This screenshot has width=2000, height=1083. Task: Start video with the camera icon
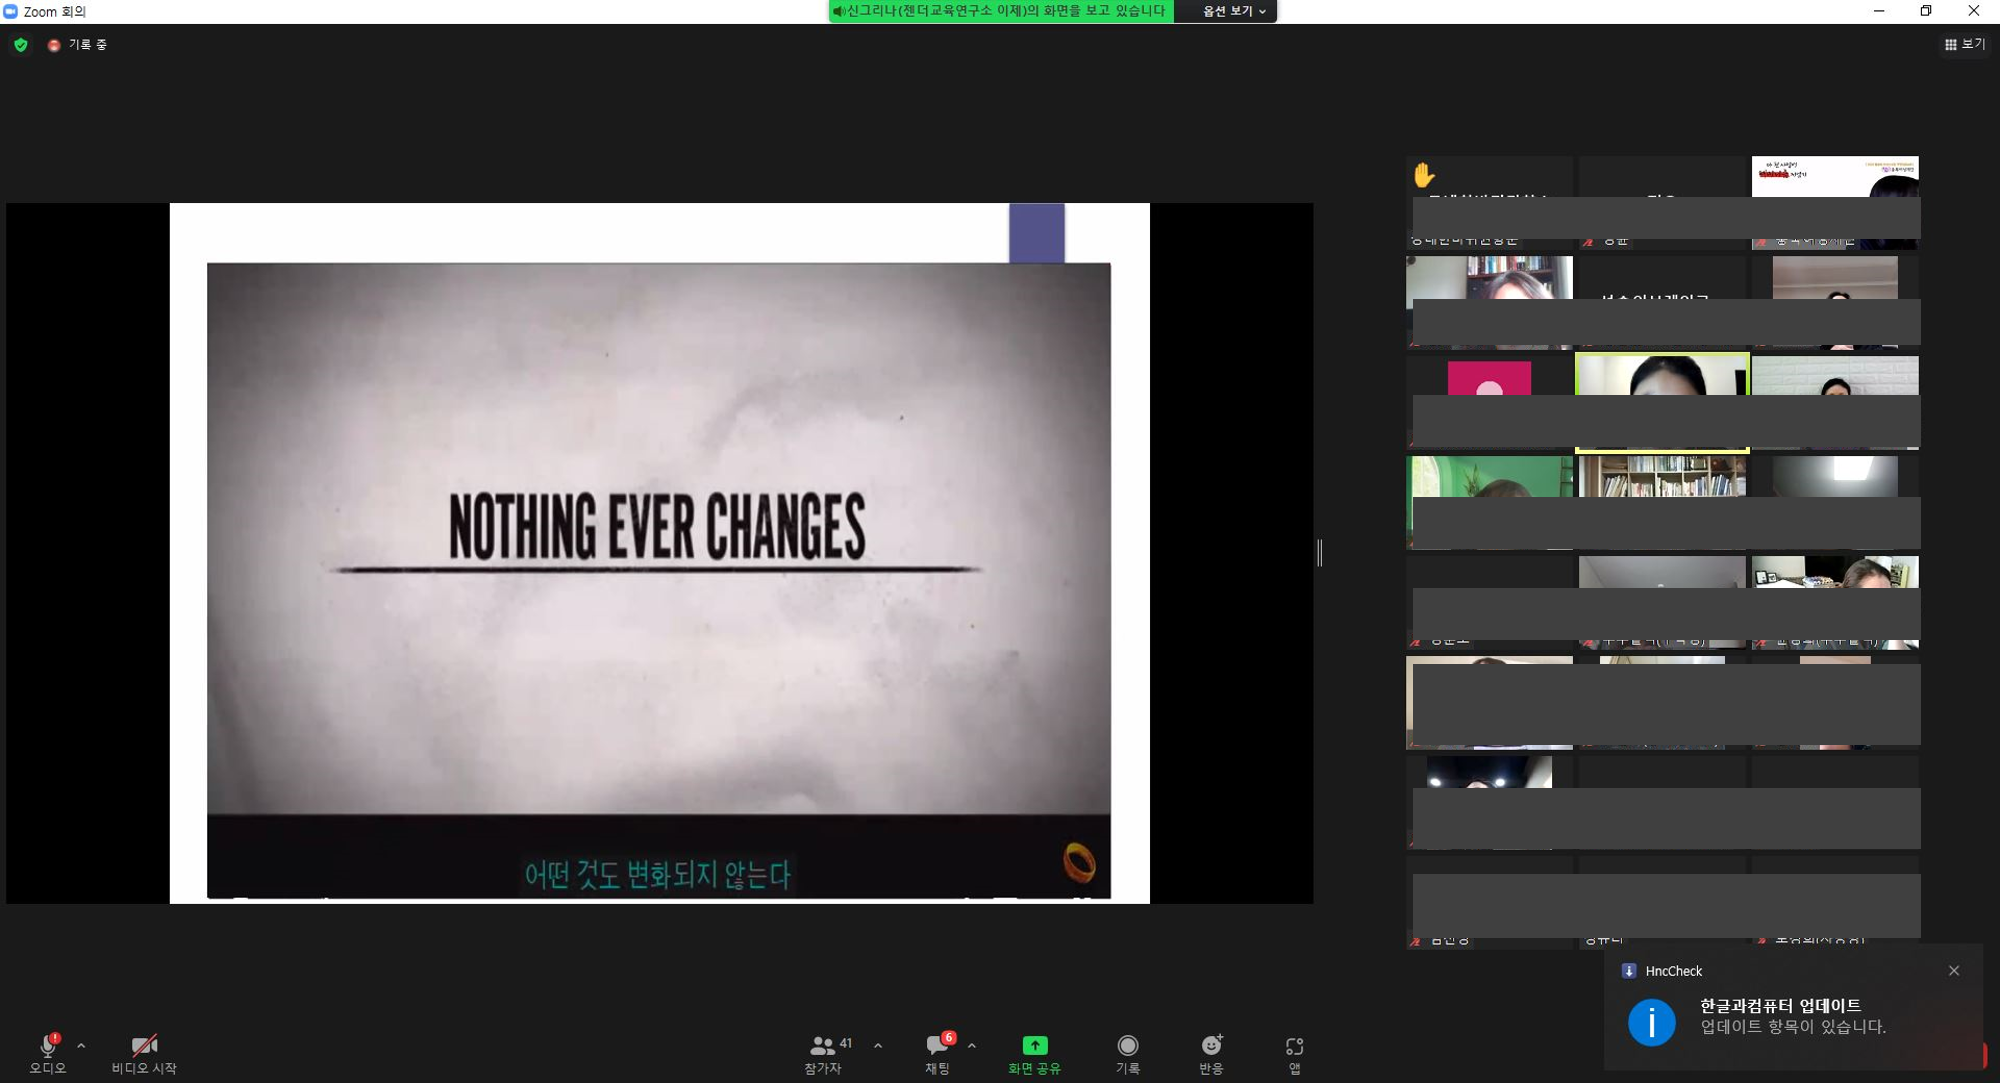(x=144, y=1046)
